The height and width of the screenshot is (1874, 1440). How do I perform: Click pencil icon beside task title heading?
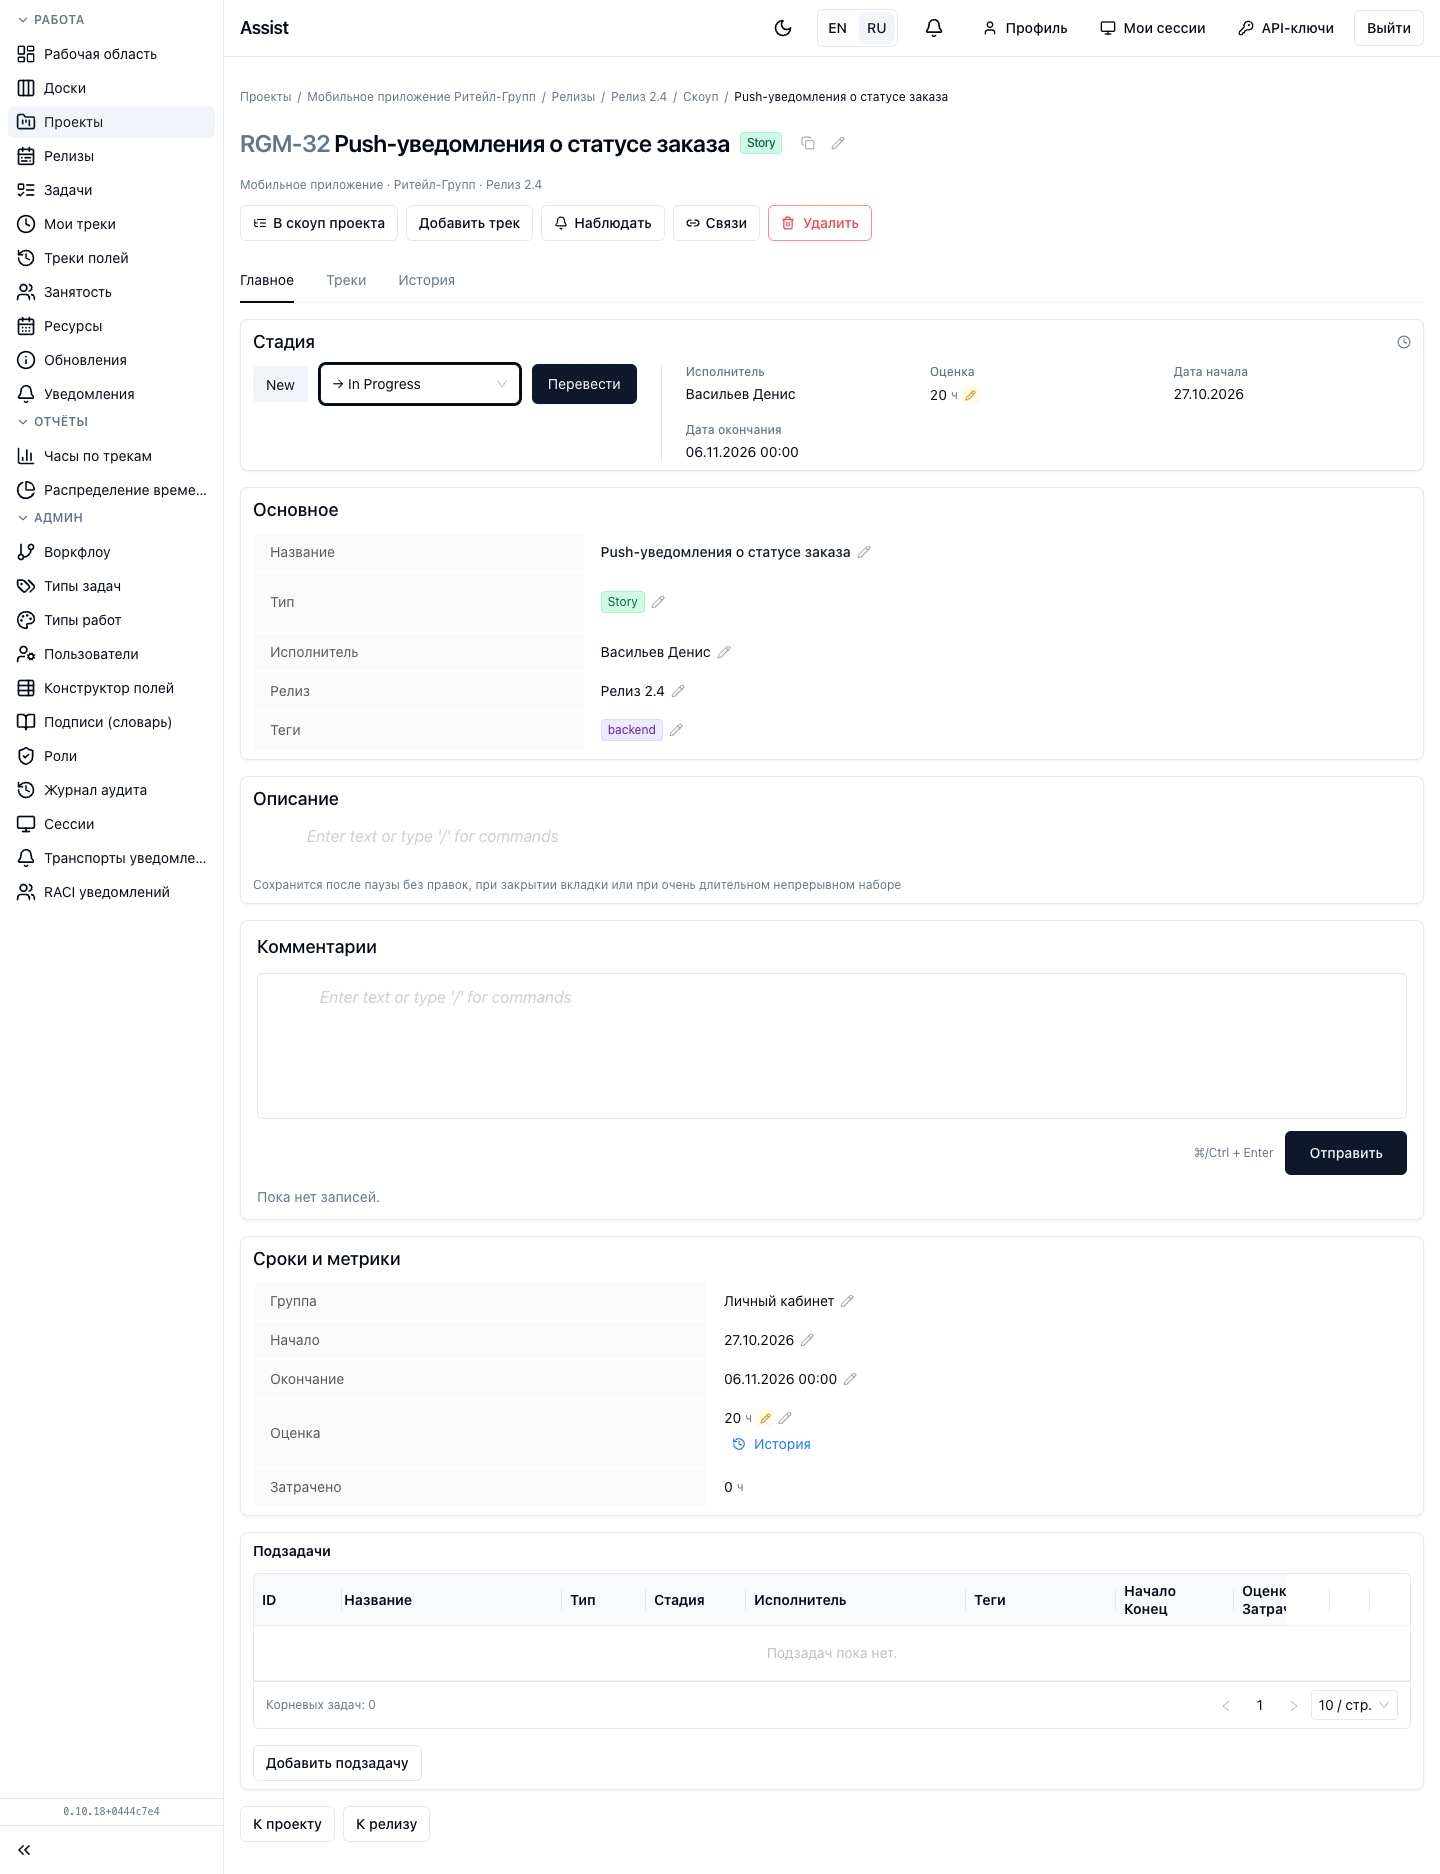tap(838, 143)
